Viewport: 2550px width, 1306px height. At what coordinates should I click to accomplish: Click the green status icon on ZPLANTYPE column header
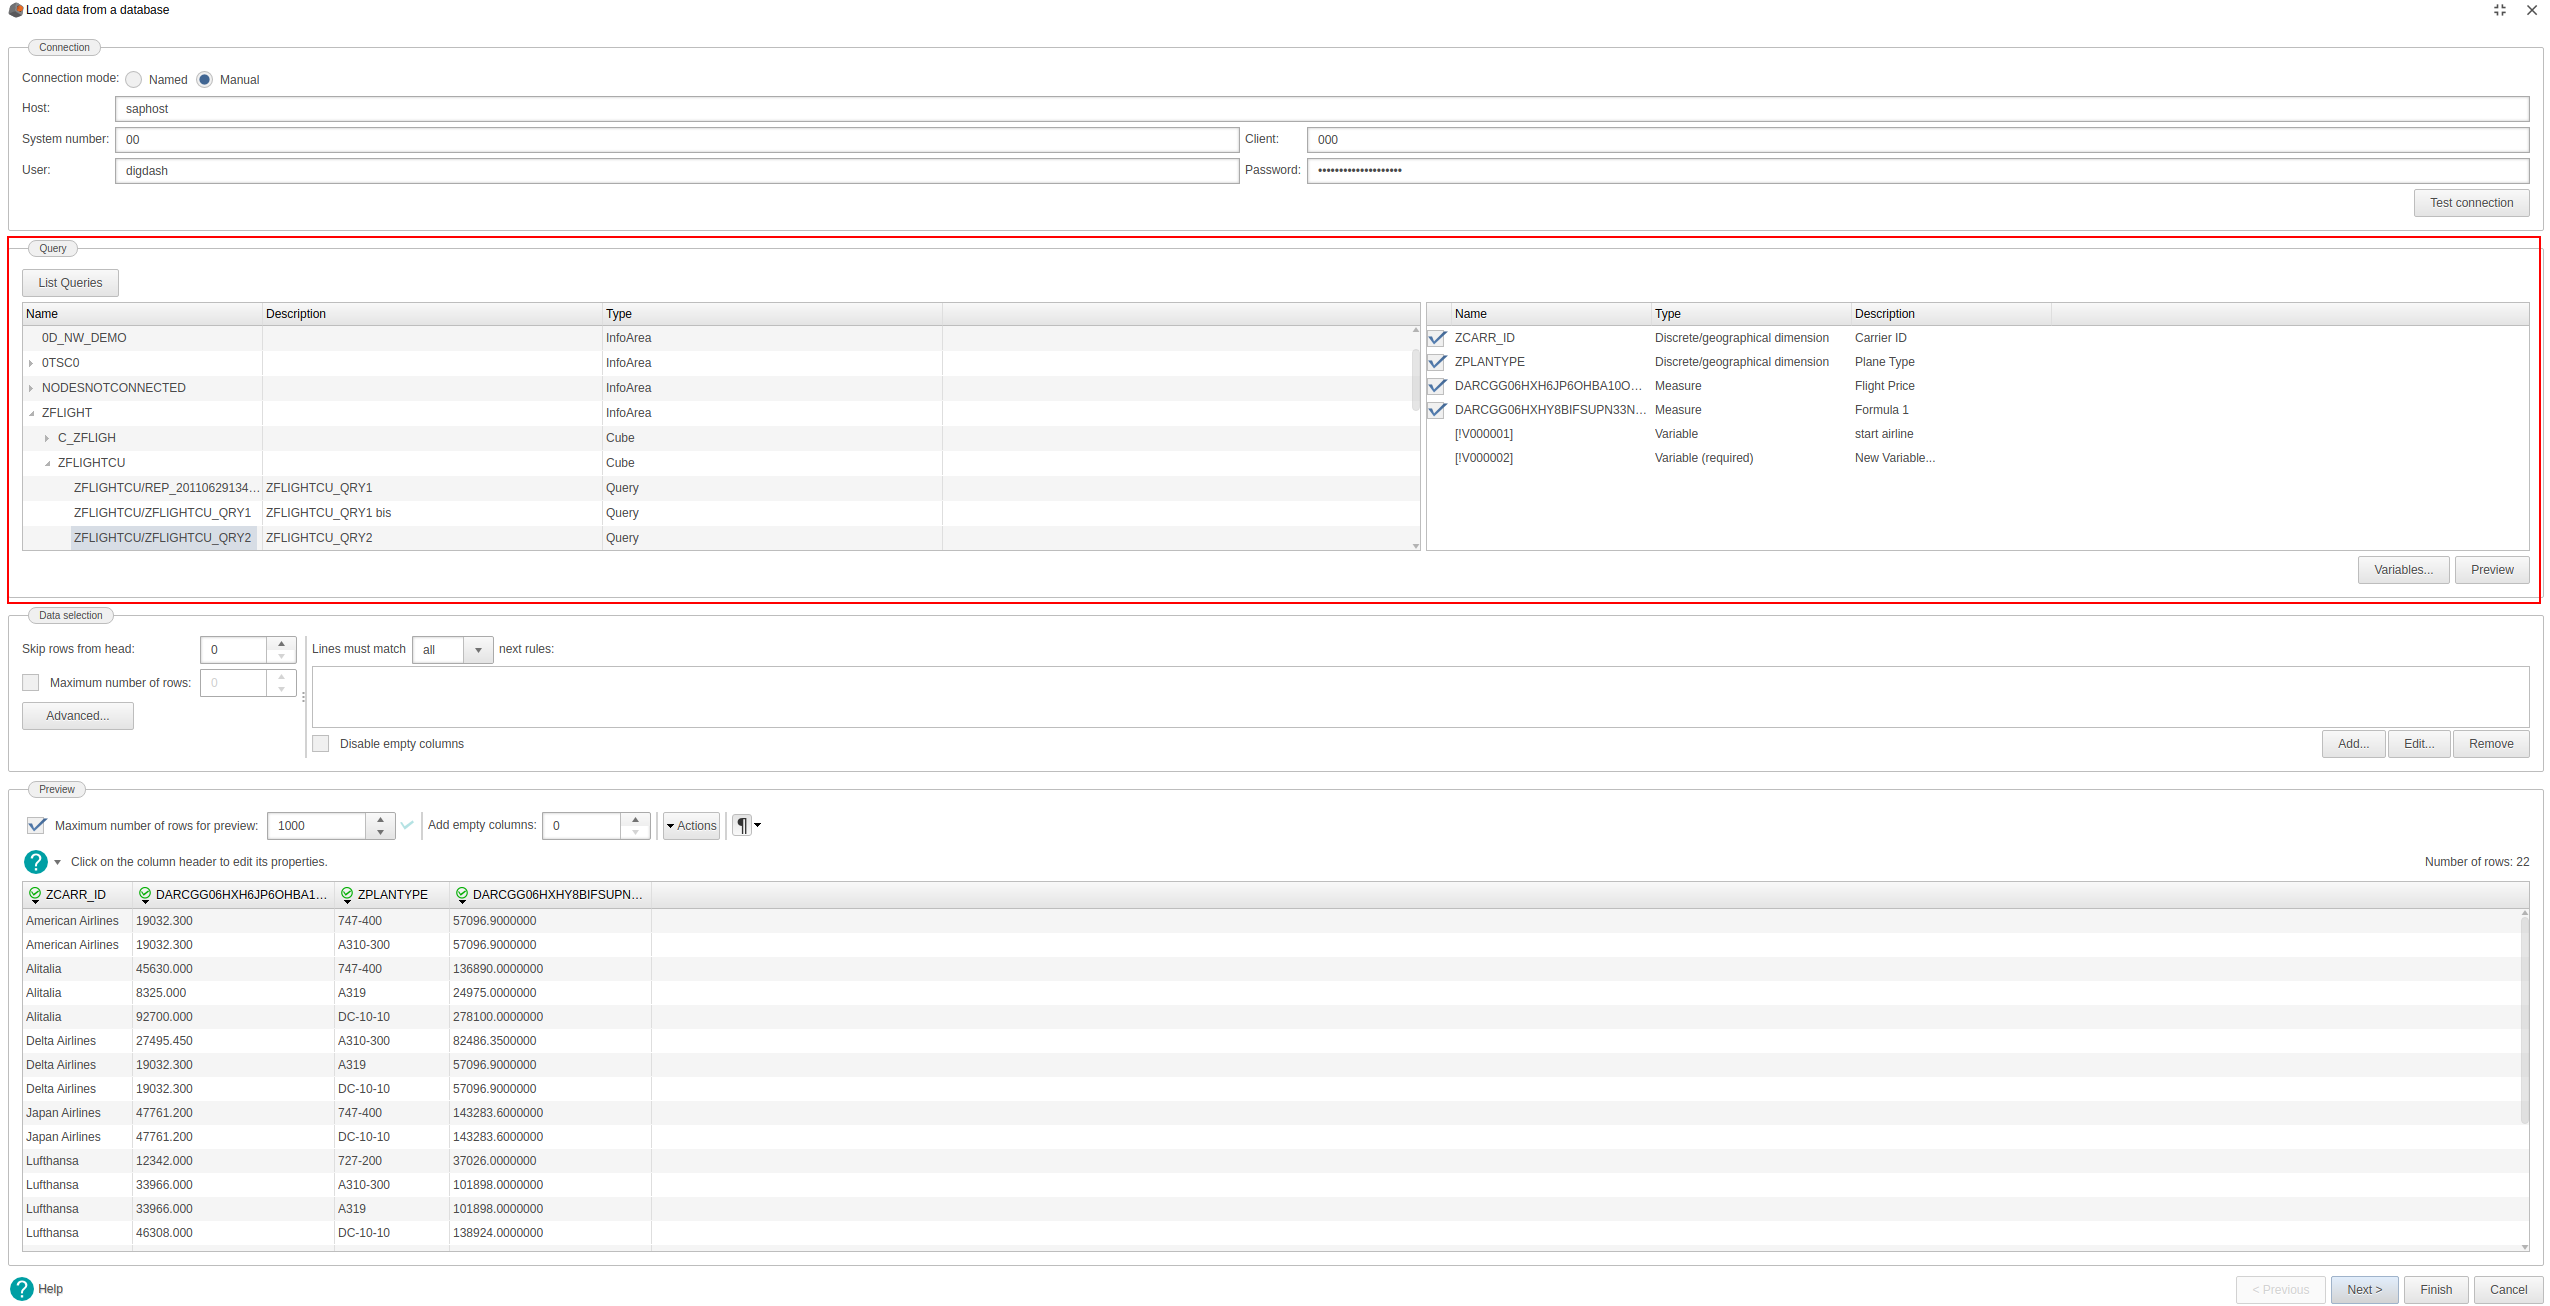click(348, 894)
